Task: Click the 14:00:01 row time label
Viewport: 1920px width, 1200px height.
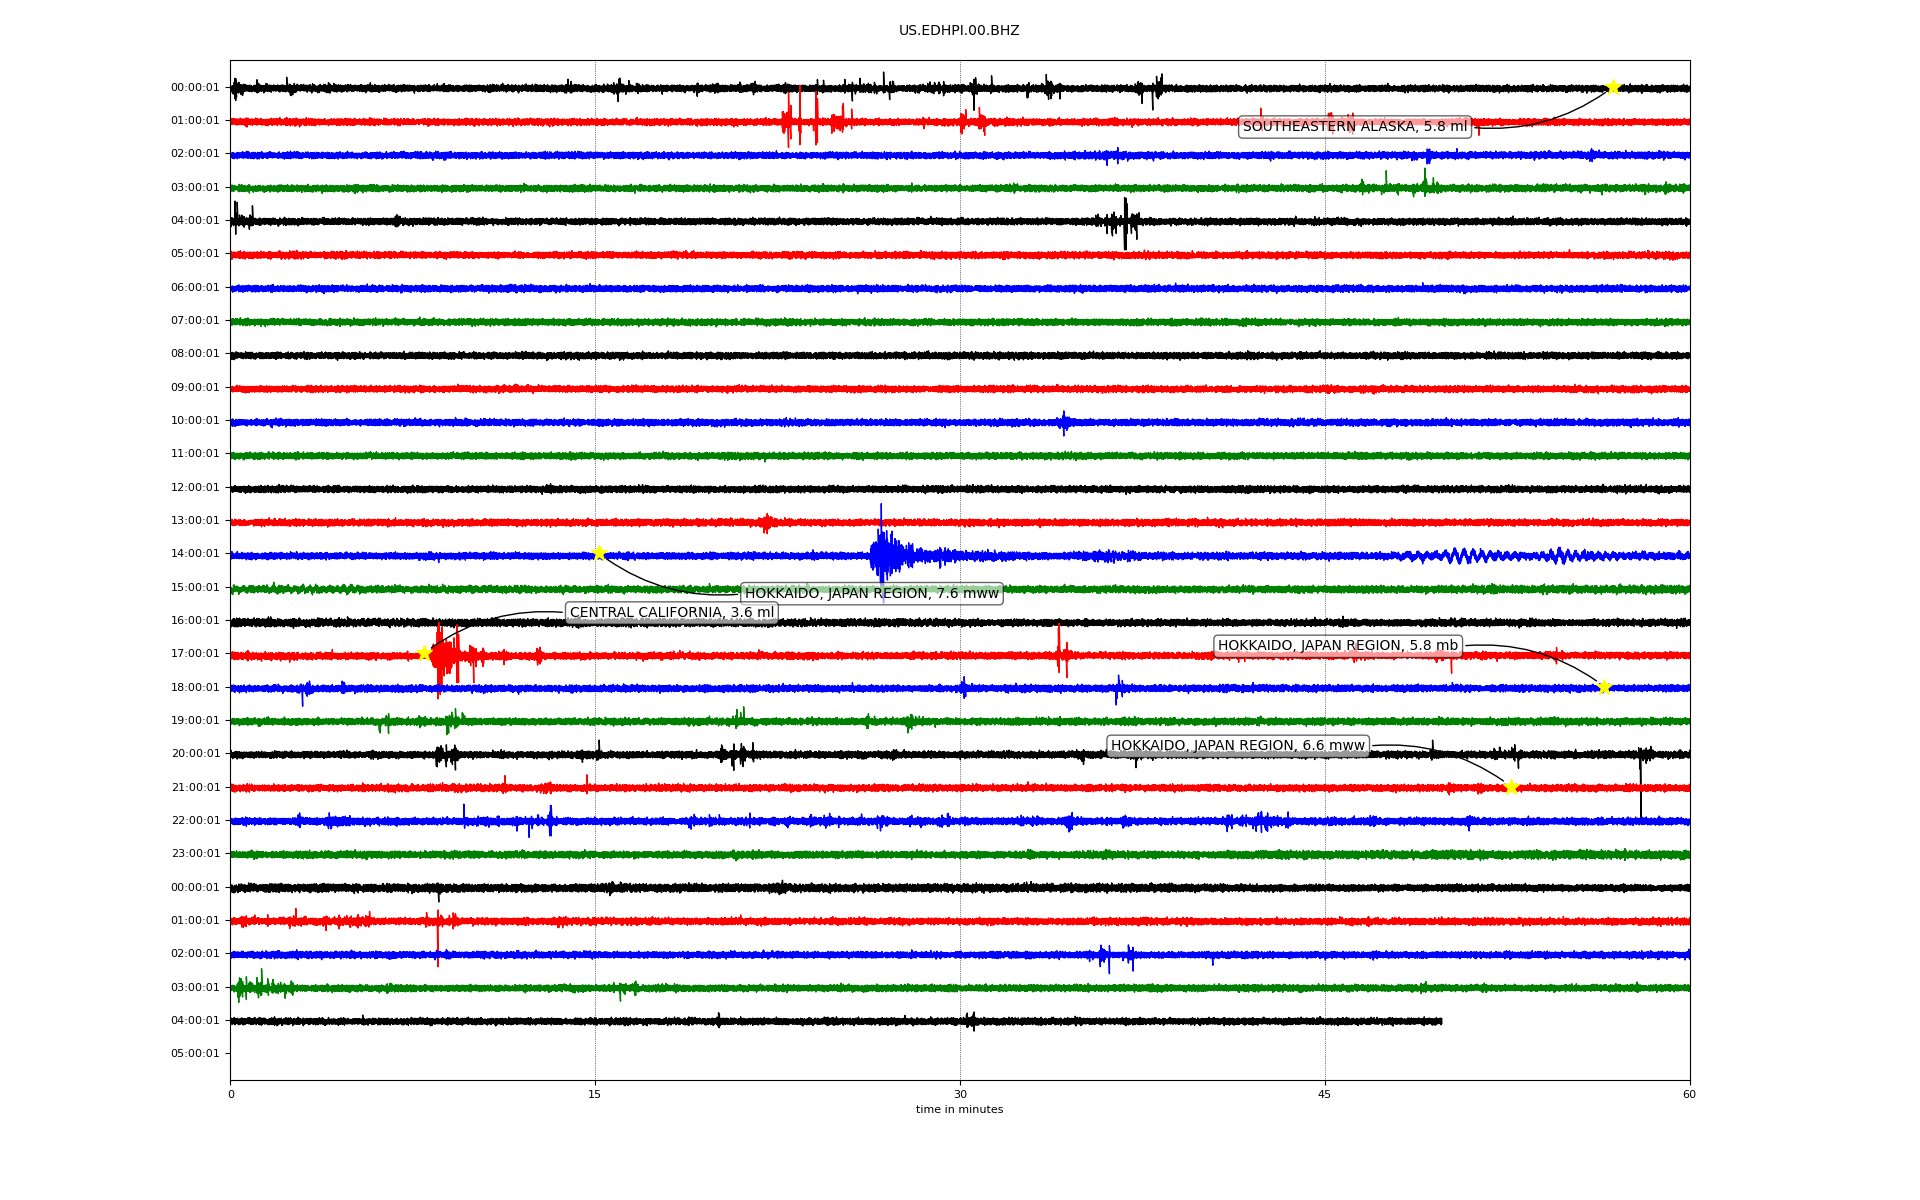Action: 195,553
